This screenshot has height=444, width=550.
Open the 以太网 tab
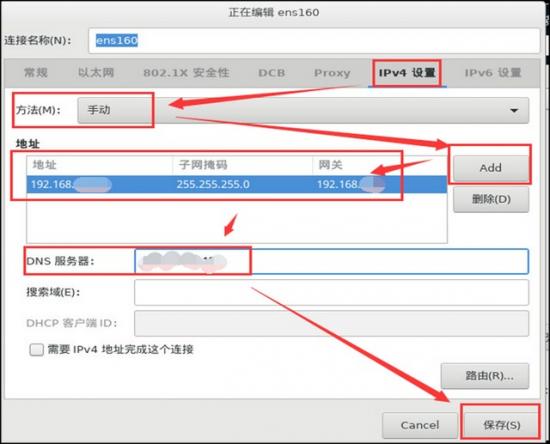click(x=96, y=73)
